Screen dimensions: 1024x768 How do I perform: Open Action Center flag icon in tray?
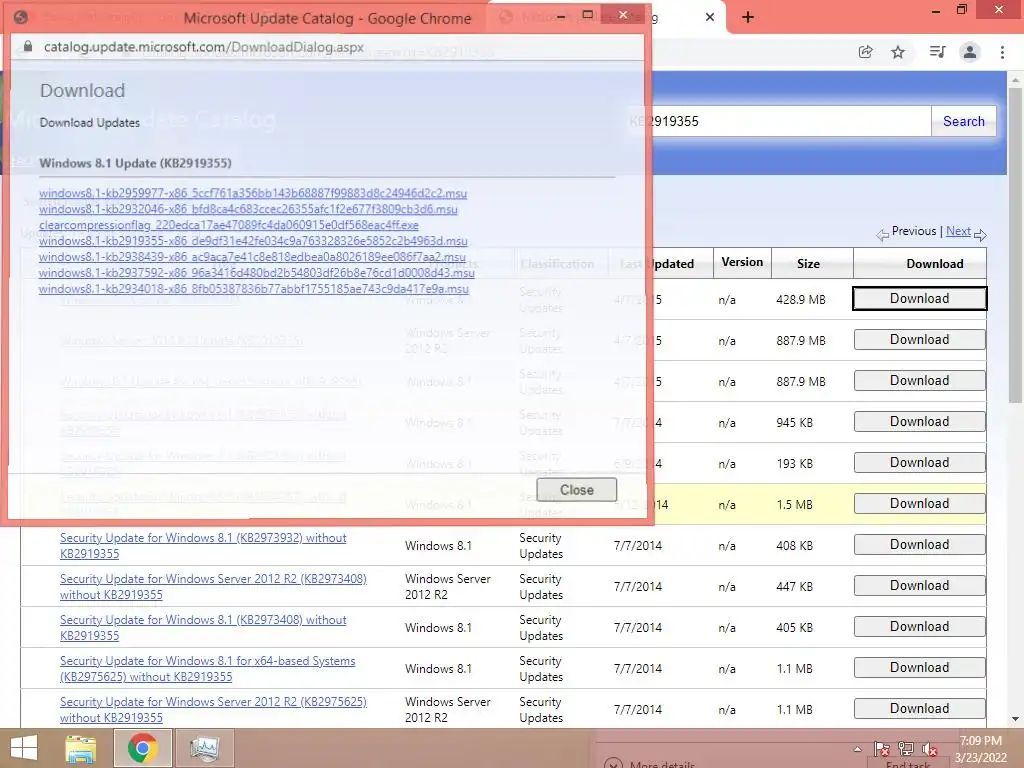coord(882,749)
